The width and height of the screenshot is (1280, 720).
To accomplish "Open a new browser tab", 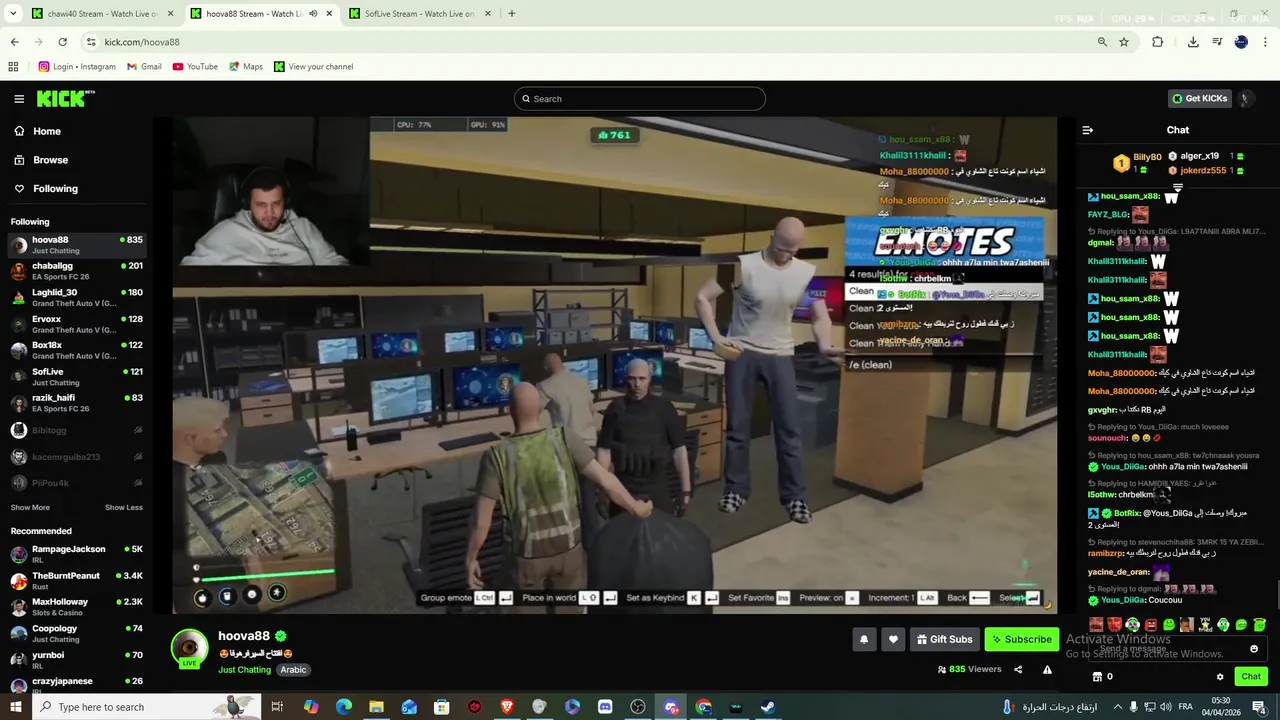I will (511, 14).
